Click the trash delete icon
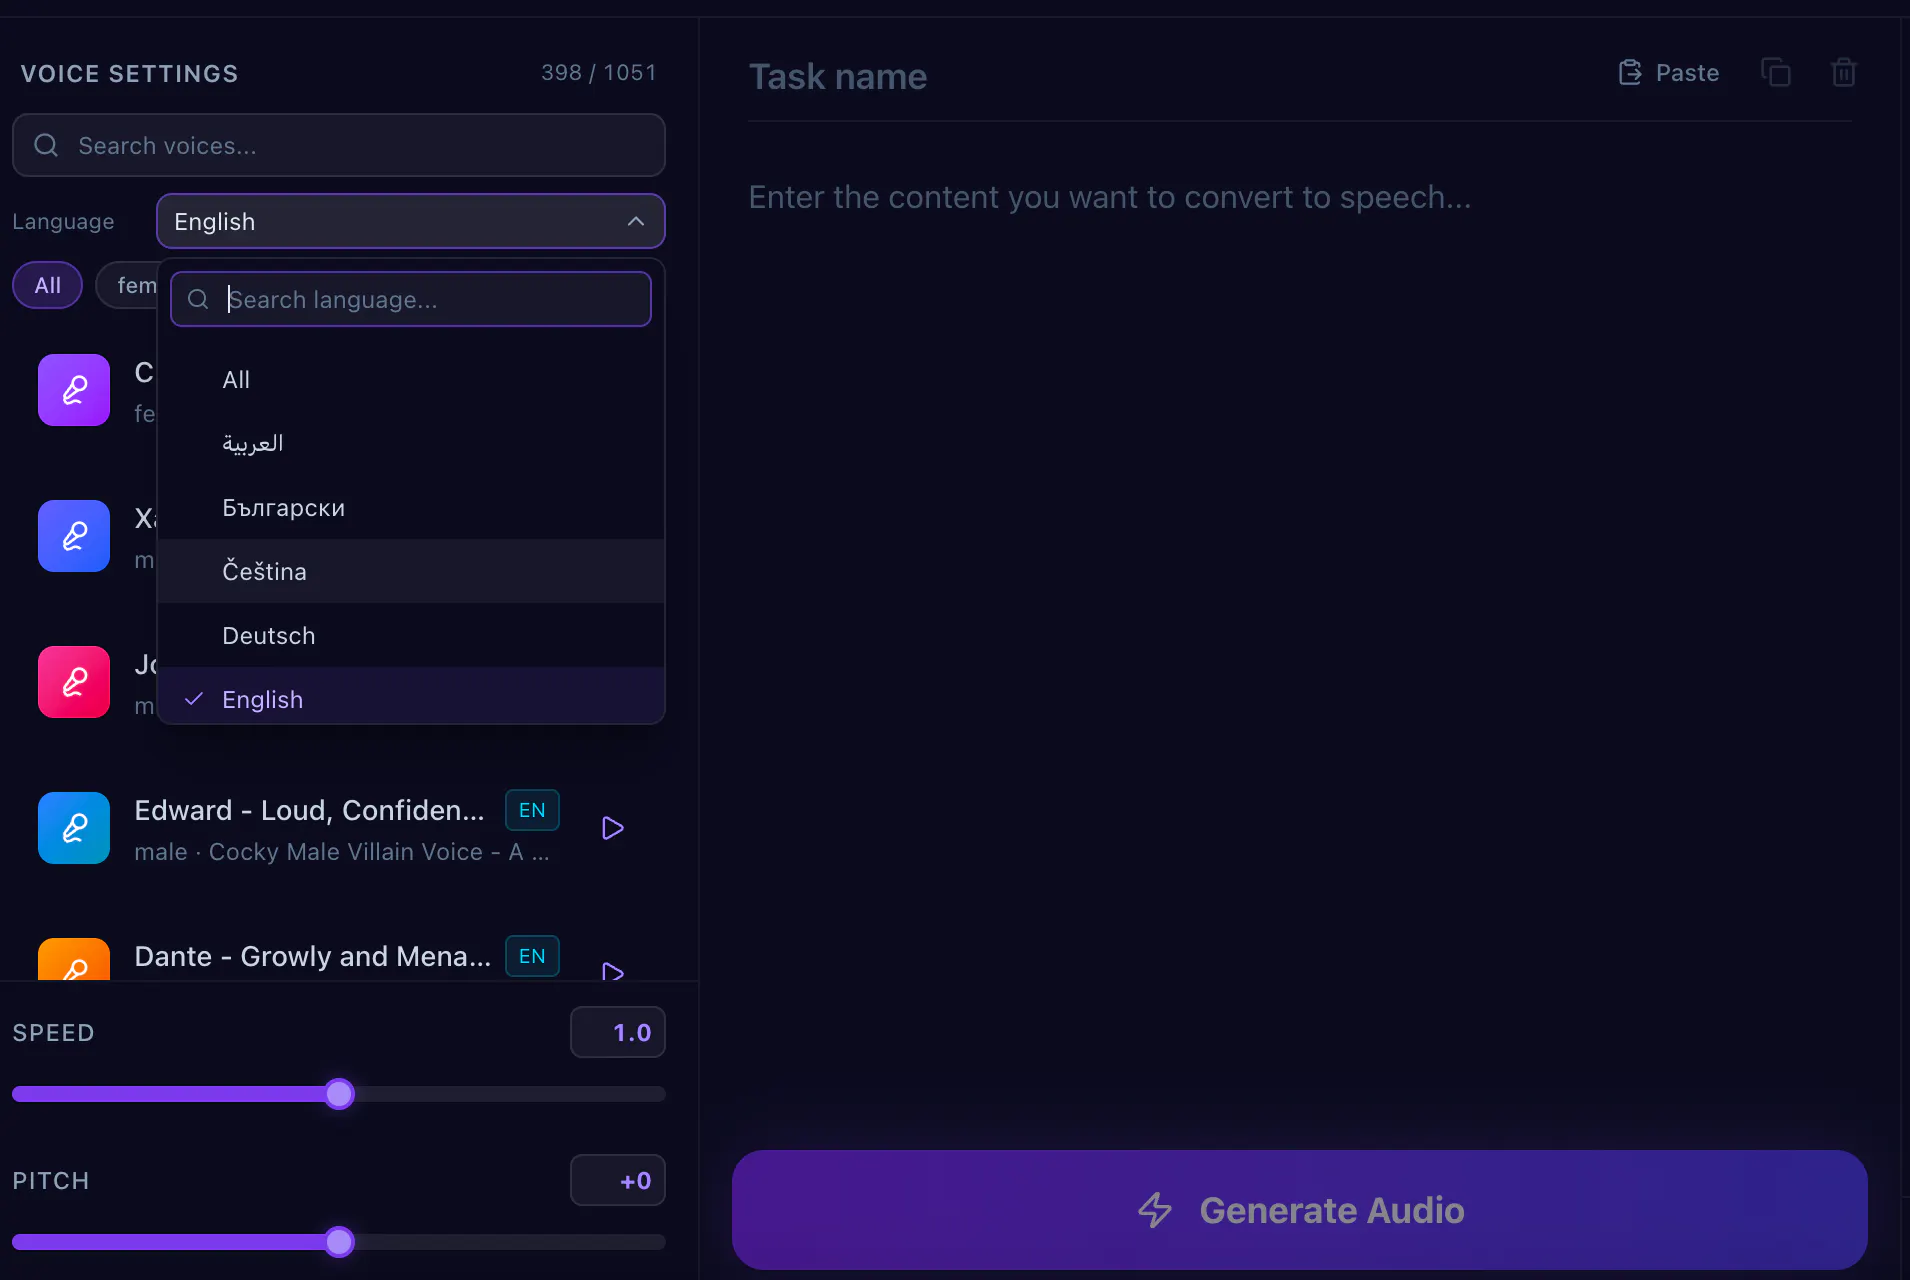 1843,73
